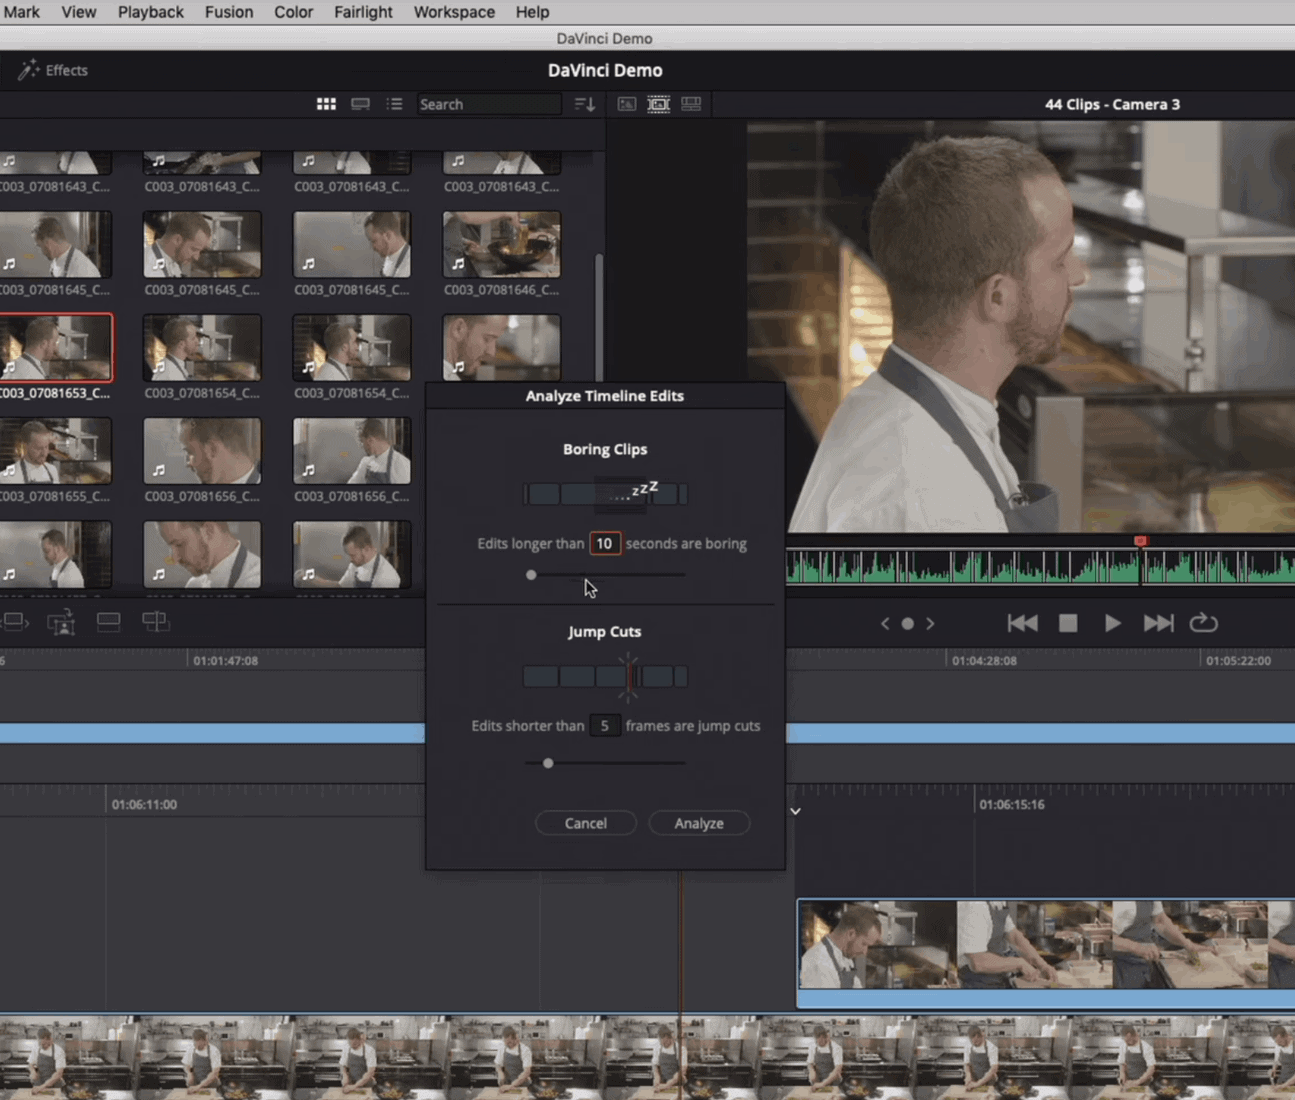1295x1100 pixels.
Task: Click the Smart Insert edit icon
Action: (x=15, y=622)
